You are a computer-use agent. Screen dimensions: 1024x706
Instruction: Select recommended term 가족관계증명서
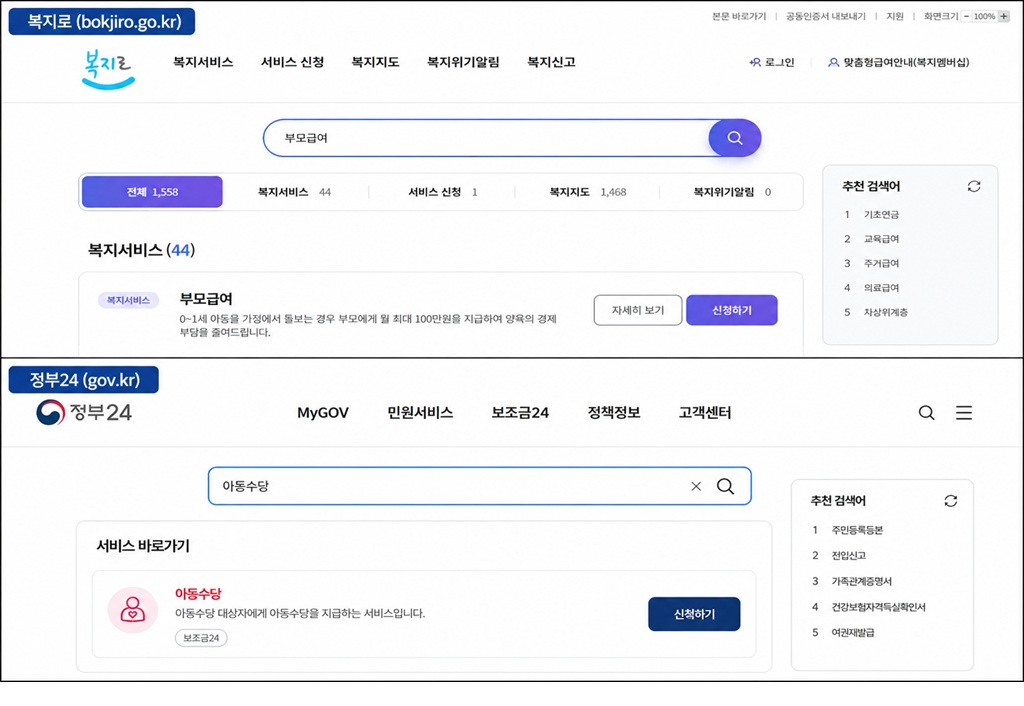coord(861,581)
